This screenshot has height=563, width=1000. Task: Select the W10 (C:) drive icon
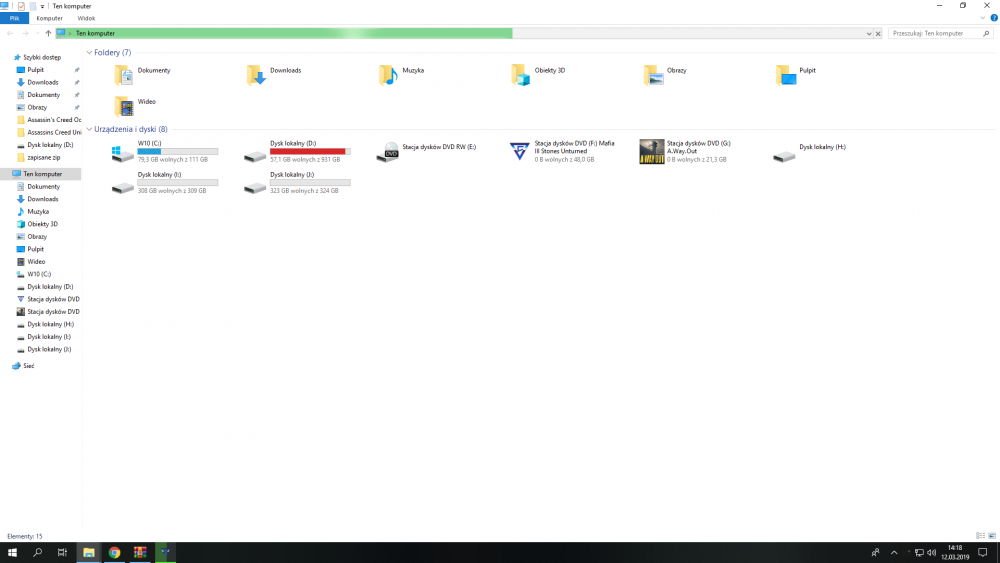(123, 152)
